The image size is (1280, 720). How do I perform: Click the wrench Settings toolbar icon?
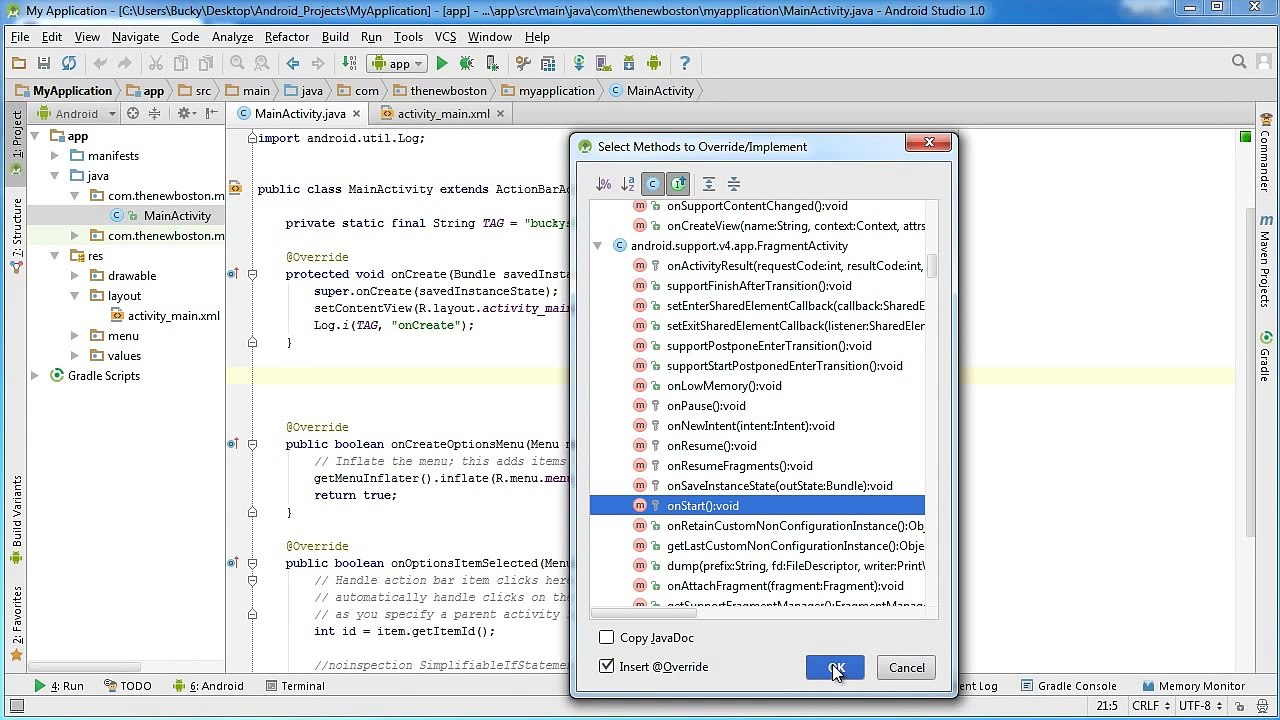[x=523, y=63]
